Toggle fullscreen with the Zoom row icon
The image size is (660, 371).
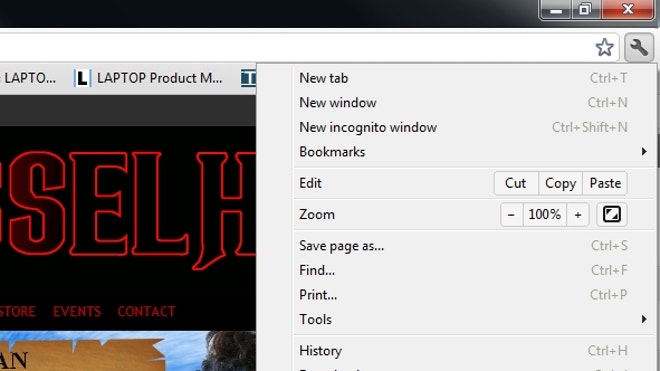[x=612, y=214]
